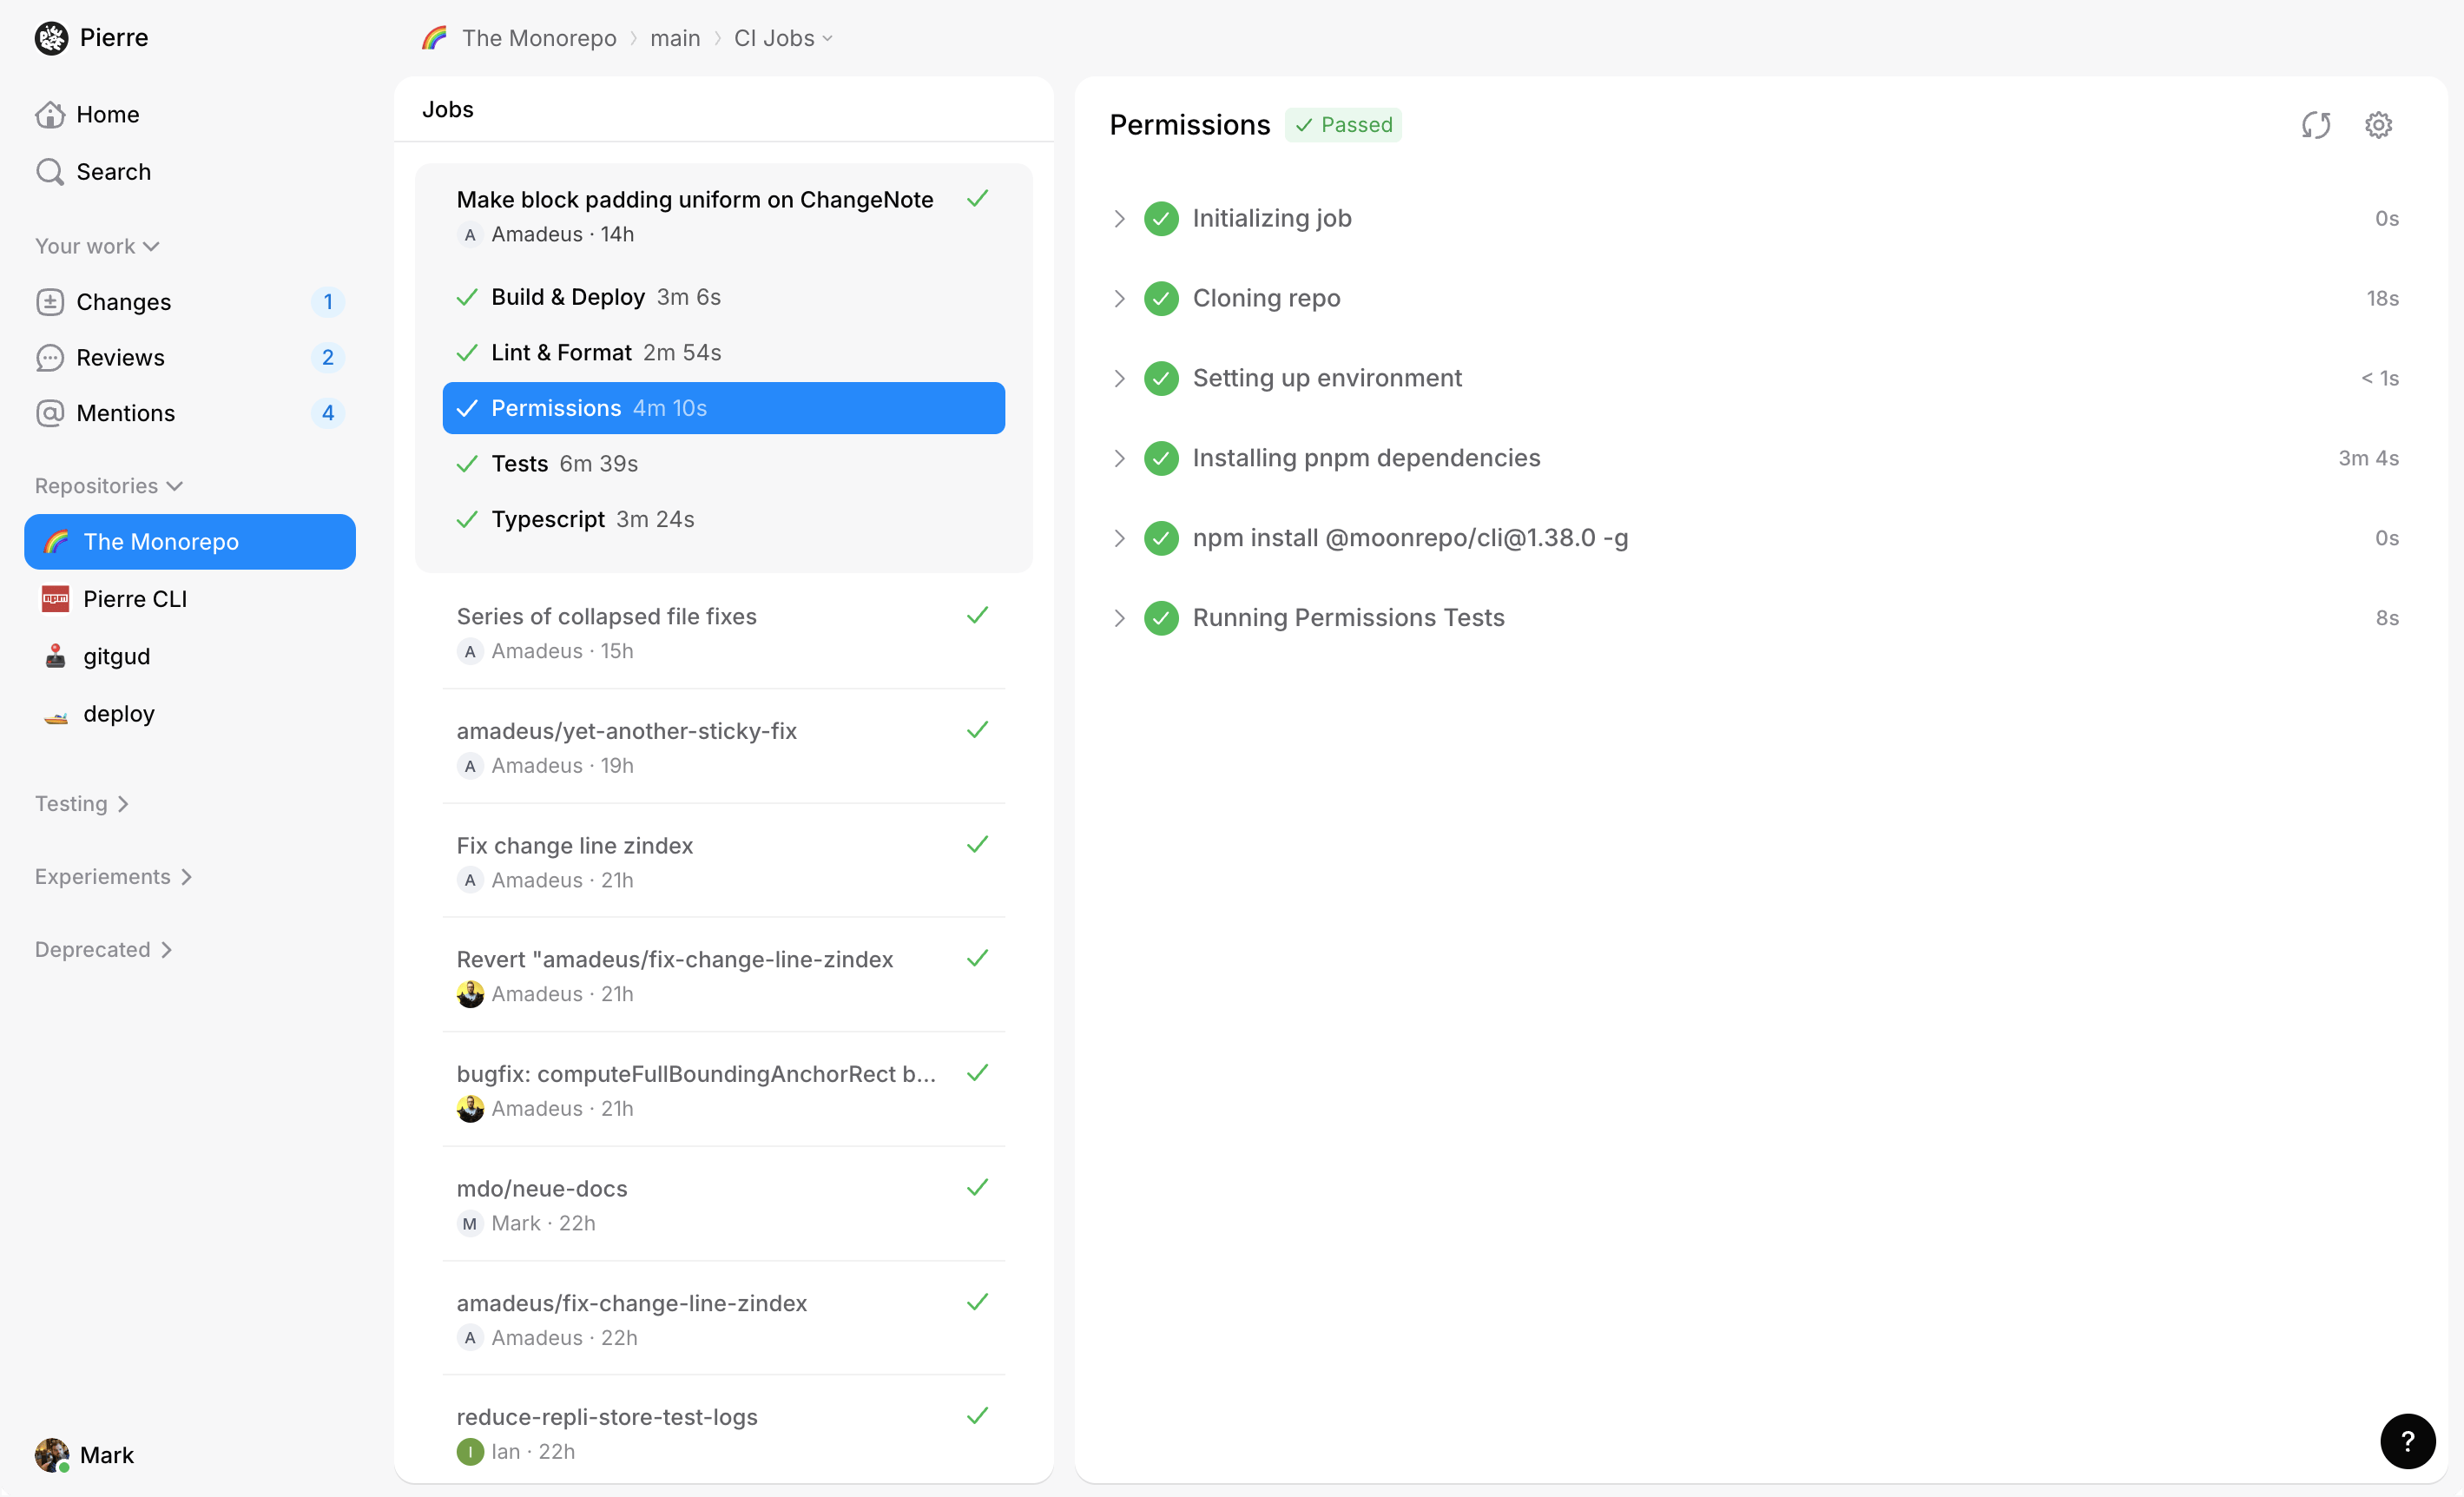Click the re-run job refresh icon
Viewport: 2464px width, 1497px height.
[x=2315, y=125]
